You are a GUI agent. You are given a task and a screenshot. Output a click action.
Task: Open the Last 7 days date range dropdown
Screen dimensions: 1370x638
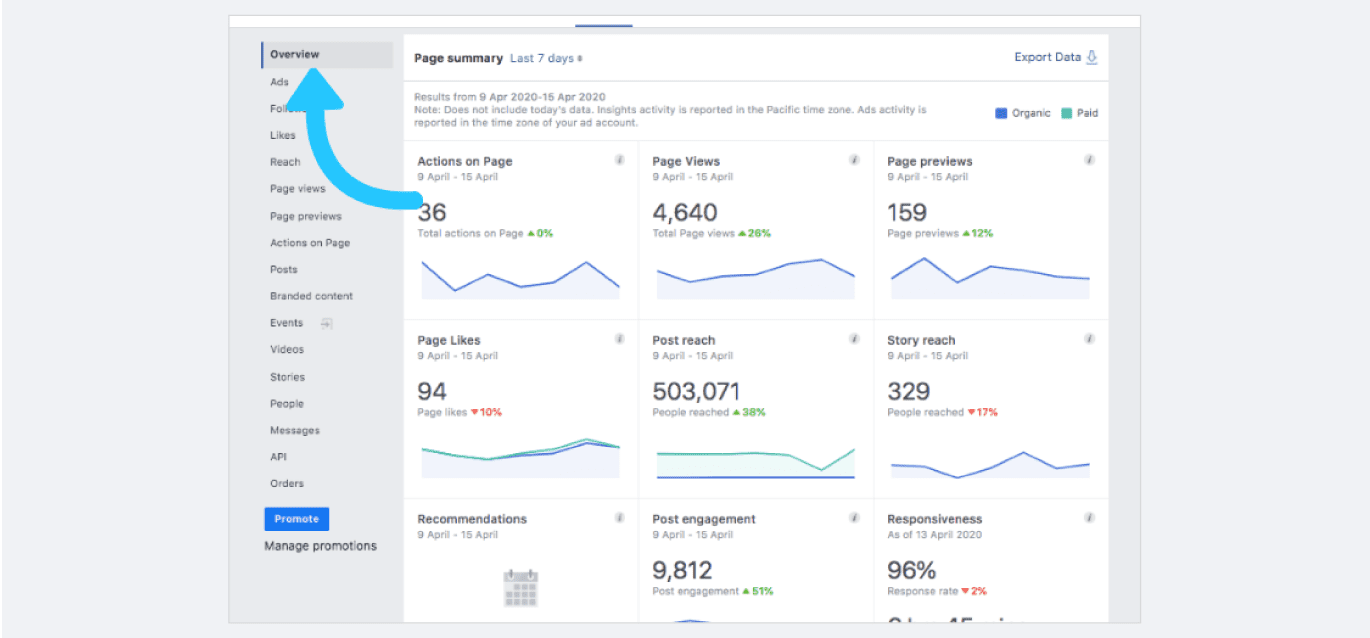pyautogui.click(x=546, y=59)
